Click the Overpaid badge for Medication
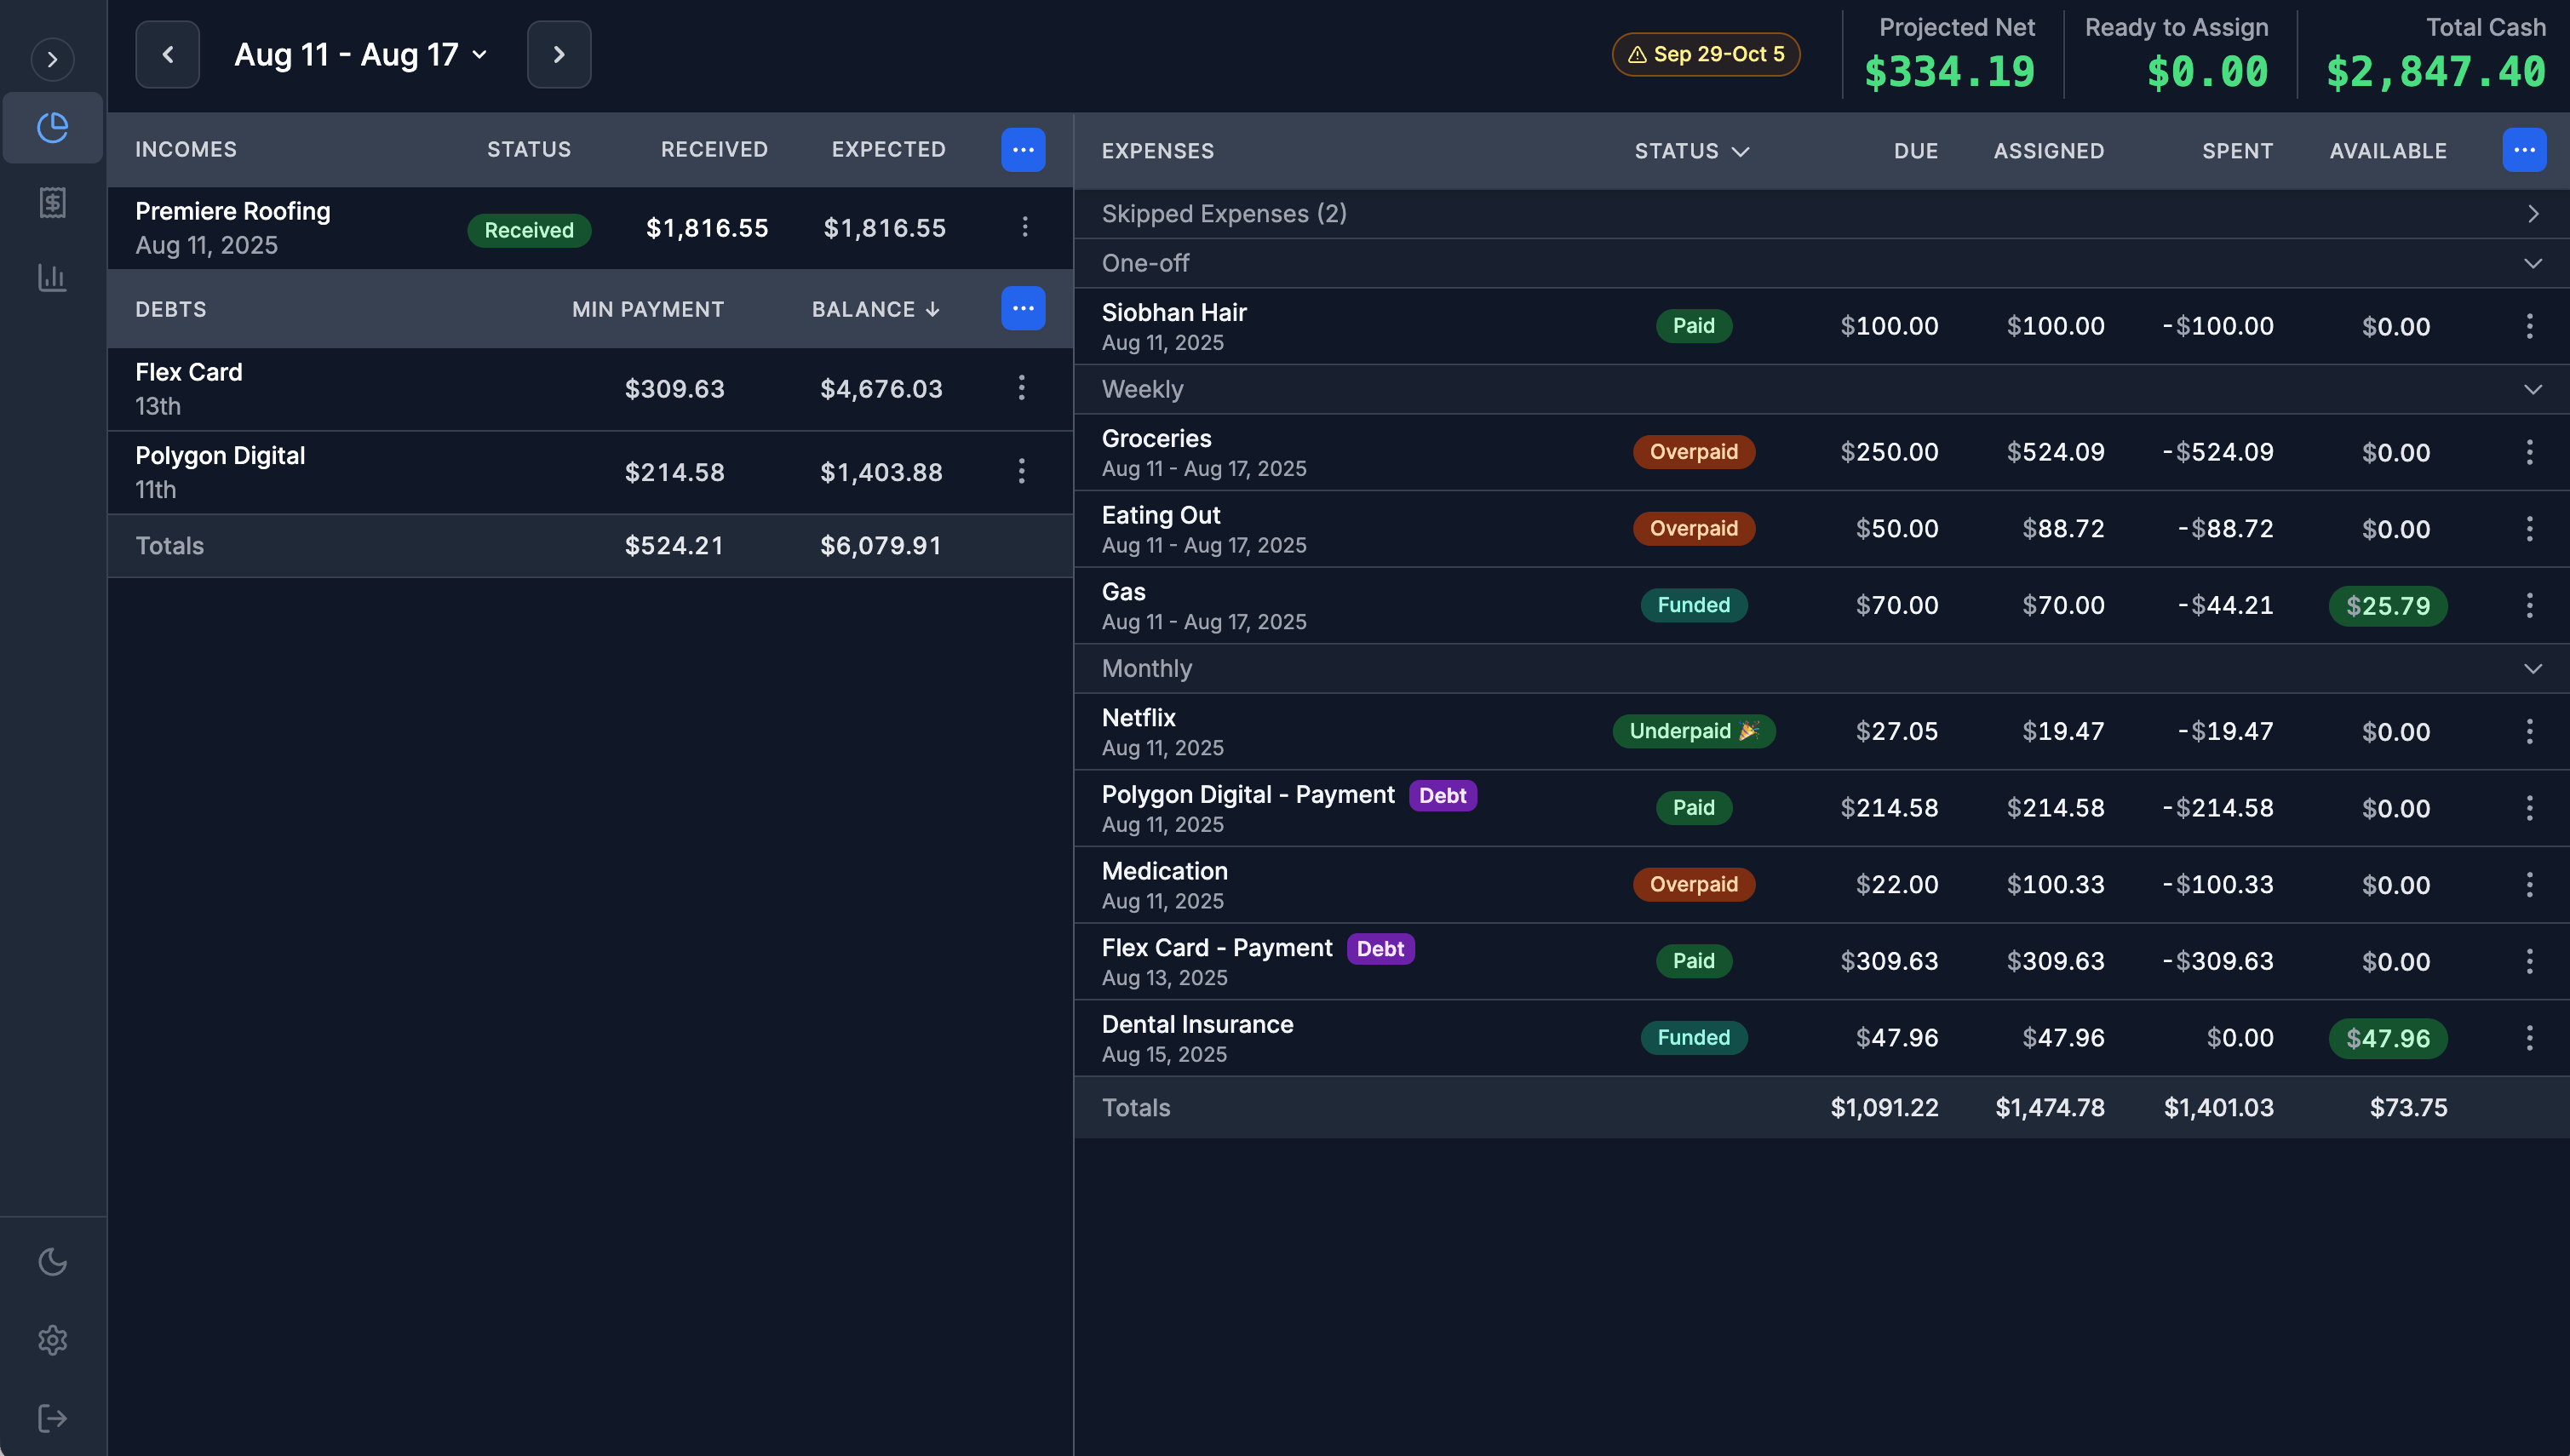Viewport: 2570px width, 1456px height. [1693, 884]
